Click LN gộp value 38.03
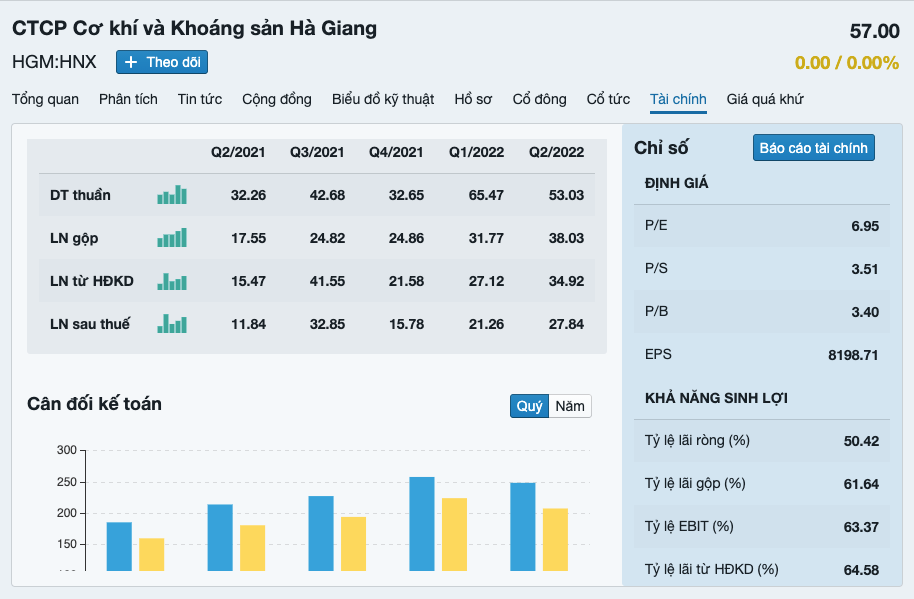The height and width of the screenshot is (599, 914). click(x=566, y=238)
